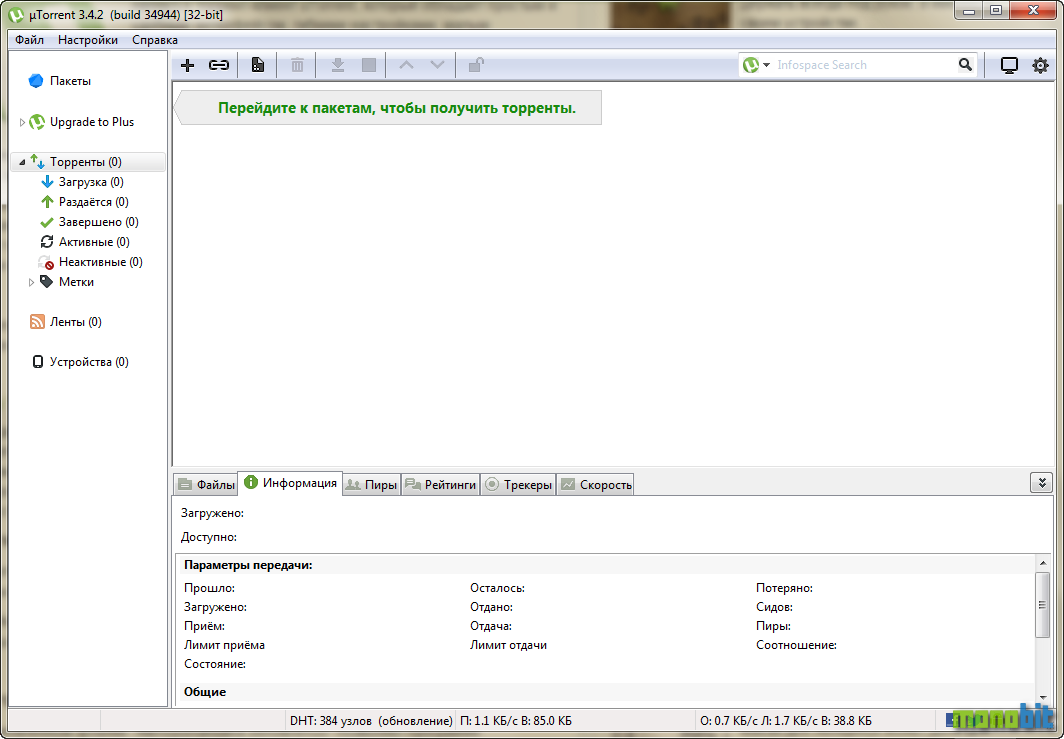Open the Настройки menu
This screenshot has height=739, width=1064.
click(x=88, y=40)
